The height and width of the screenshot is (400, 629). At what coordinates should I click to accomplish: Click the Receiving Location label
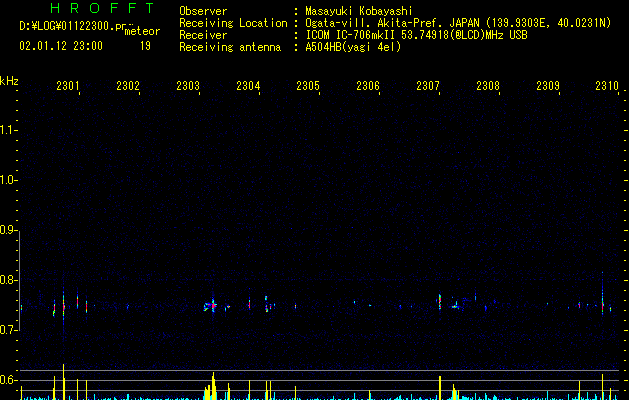tap(233, 23)
